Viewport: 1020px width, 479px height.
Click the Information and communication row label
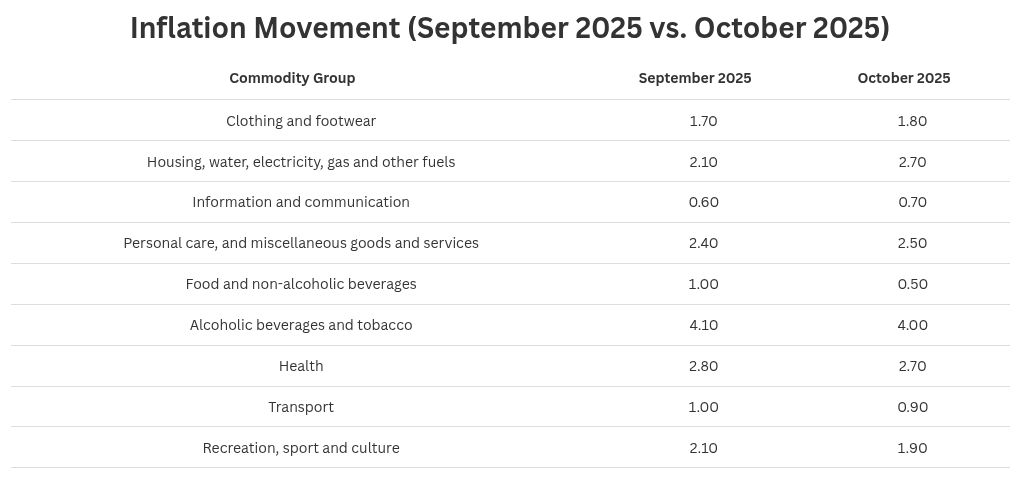(301, 202)
